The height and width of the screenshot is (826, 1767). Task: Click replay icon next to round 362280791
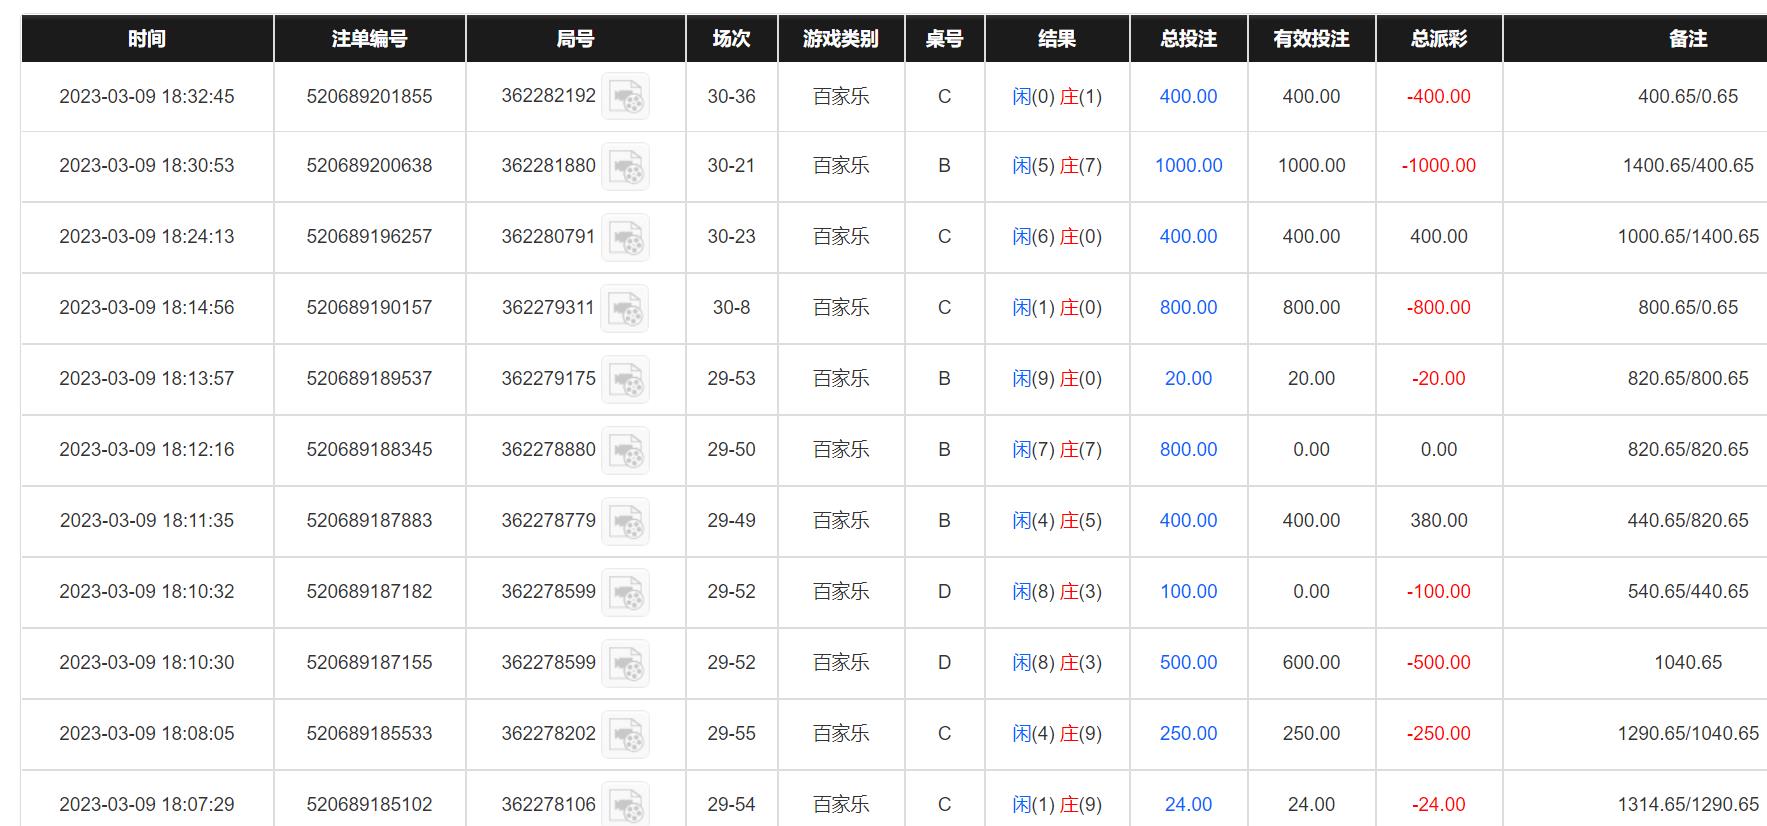(x=625, y=237)
